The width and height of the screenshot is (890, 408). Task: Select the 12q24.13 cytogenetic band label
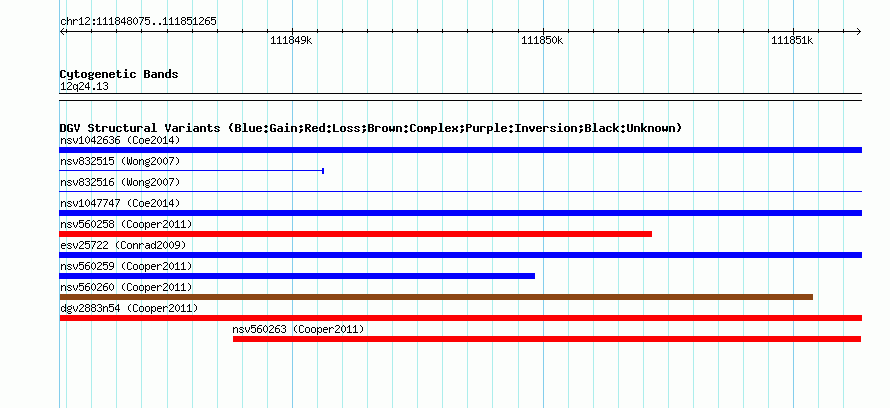tap(84, 86)
